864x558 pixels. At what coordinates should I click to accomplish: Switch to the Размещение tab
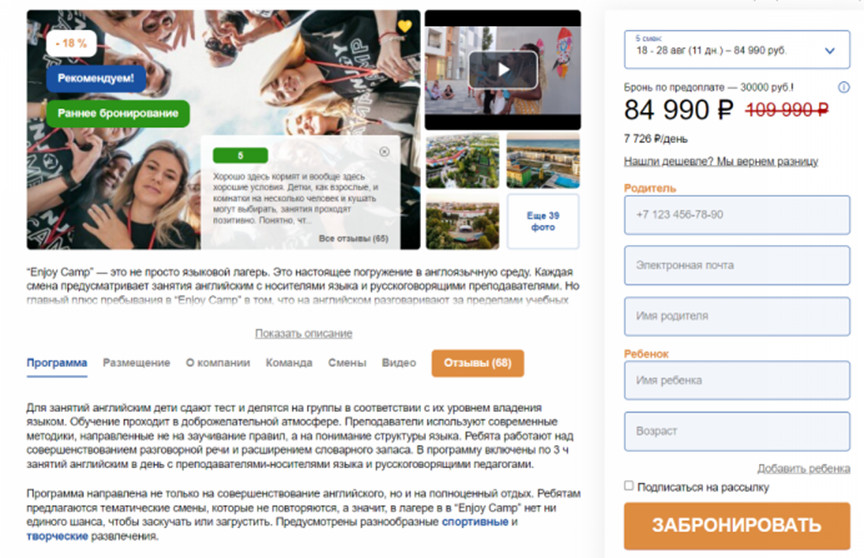[136, 362]
